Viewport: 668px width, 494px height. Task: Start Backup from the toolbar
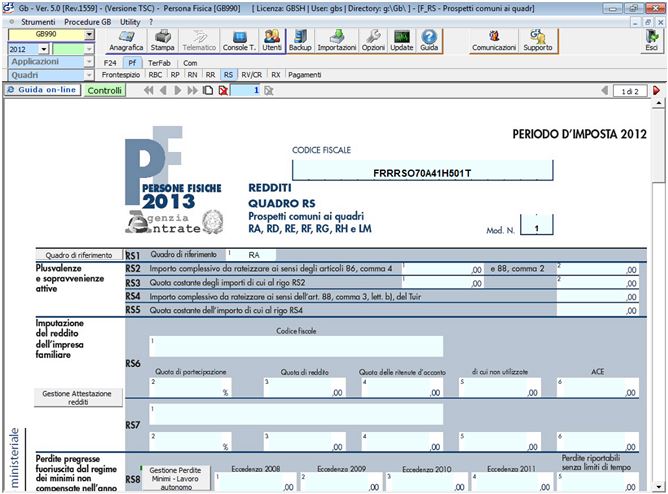coord(300,41)
